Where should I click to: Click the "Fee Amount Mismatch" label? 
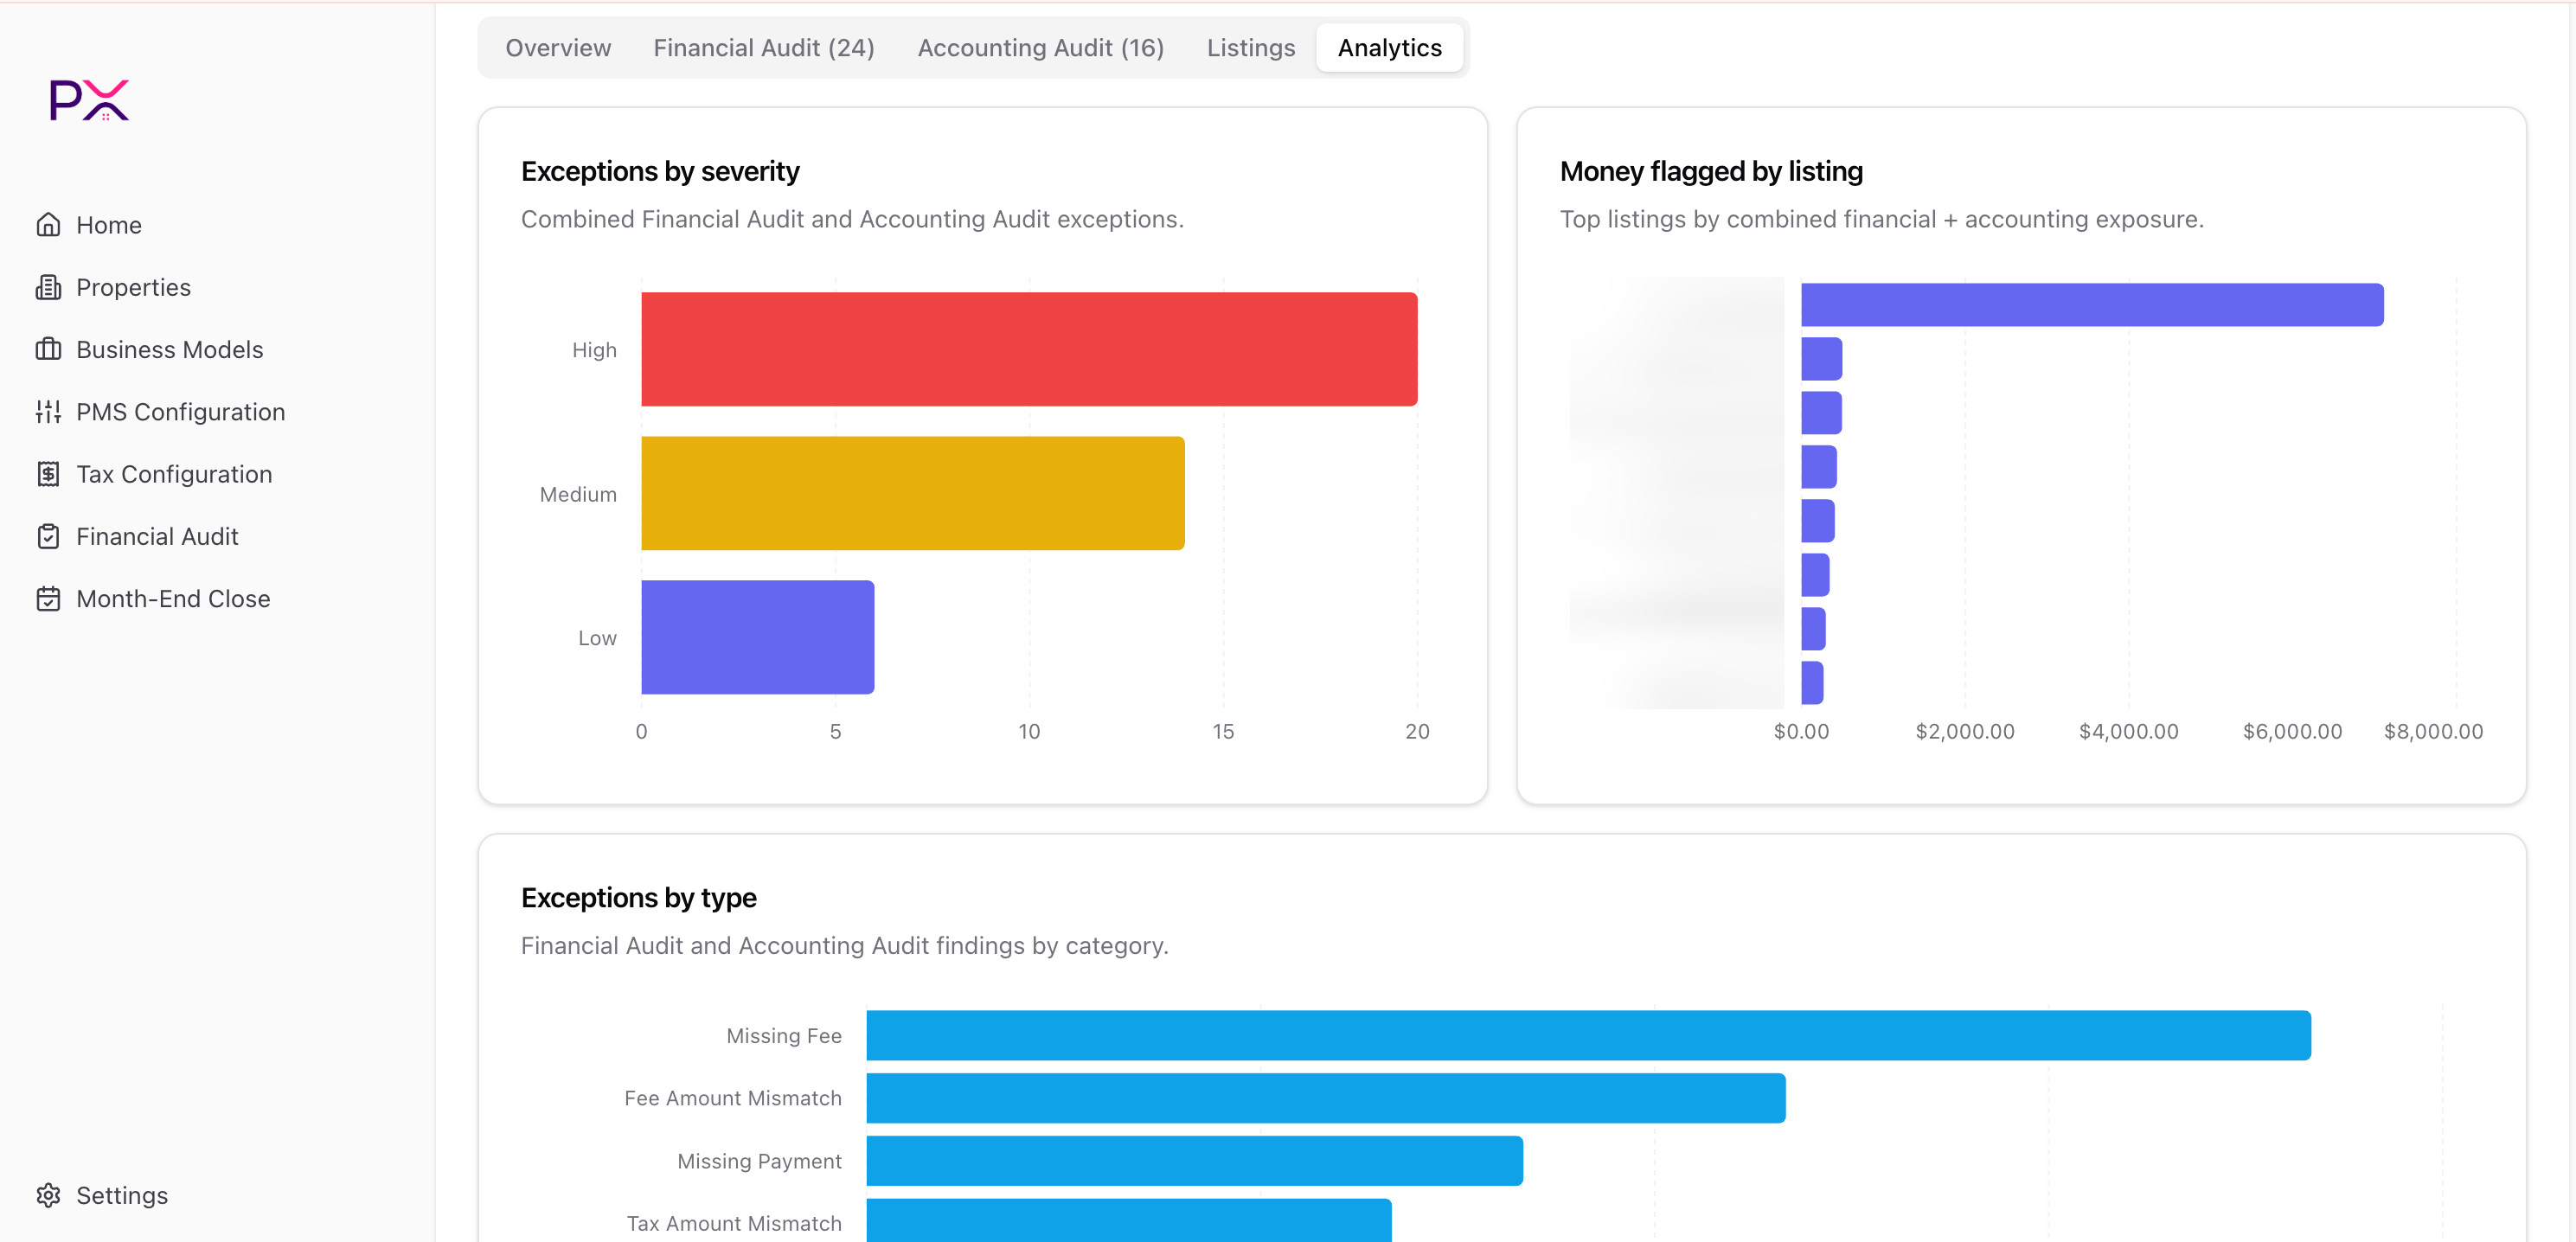(x=733, y=1098)
